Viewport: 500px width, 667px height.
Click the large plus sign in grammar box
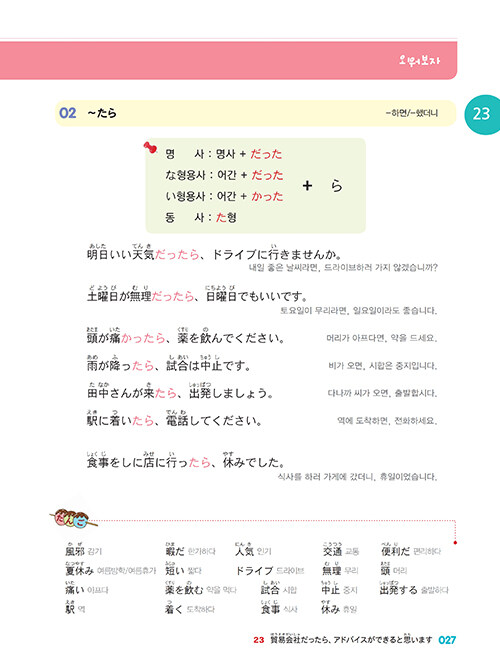pos(307,185)
